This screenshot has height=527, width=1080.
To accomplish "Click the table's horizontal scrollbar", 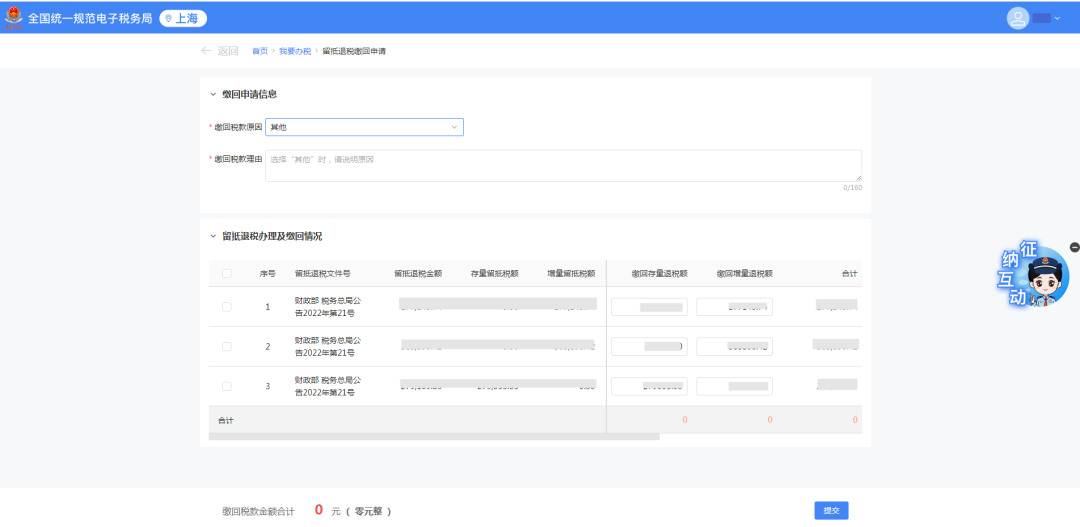I will tap(434, 437).
